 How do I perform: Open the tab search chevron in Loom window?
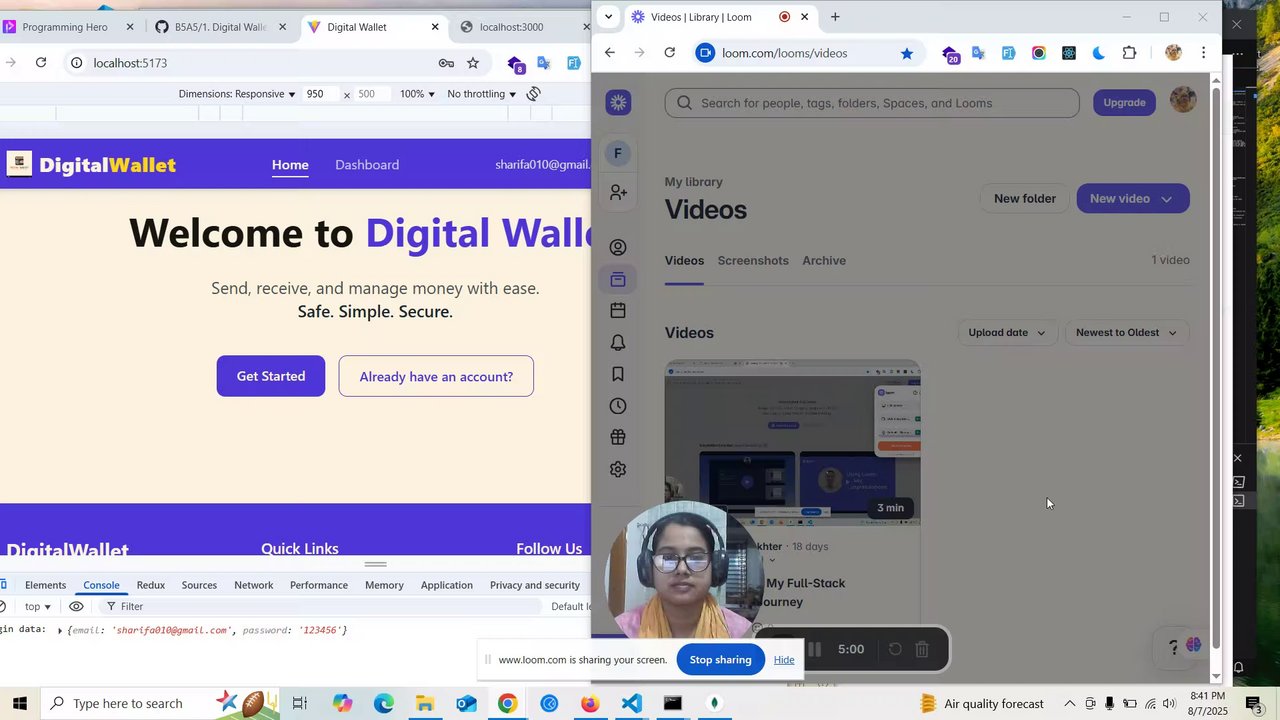tap(608, 17)
